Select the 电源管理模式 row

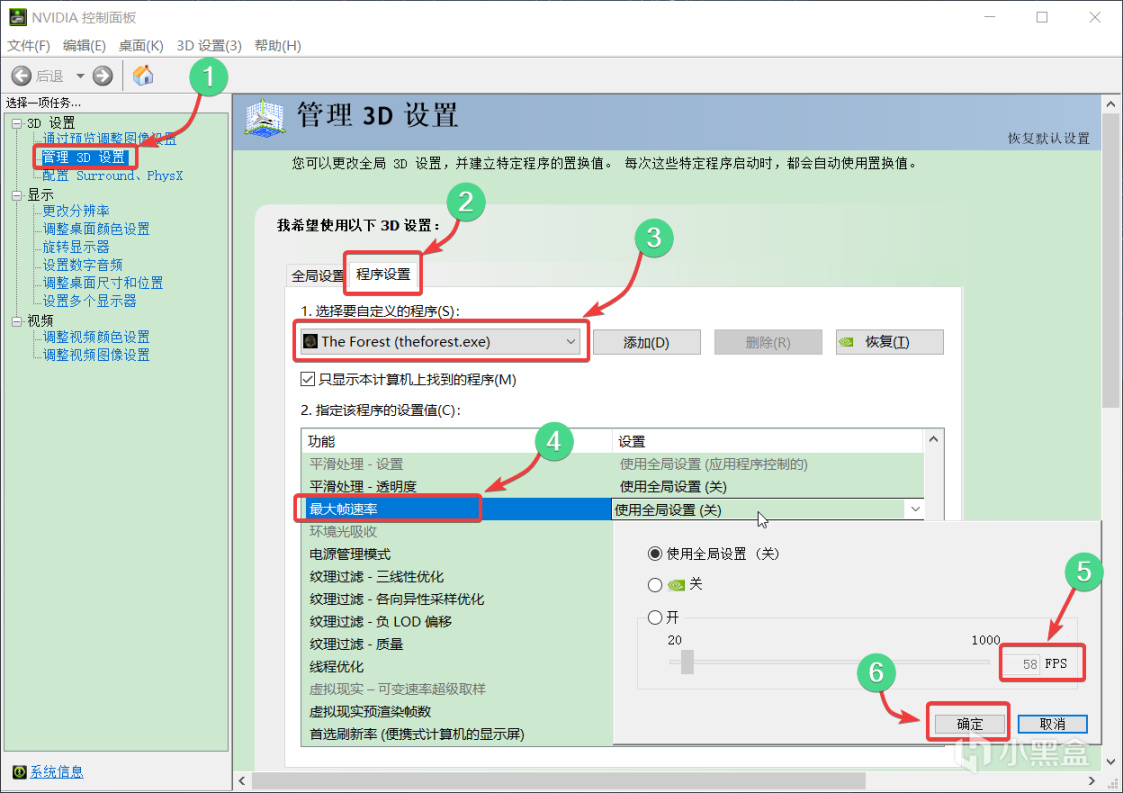[x=456, y=554]
